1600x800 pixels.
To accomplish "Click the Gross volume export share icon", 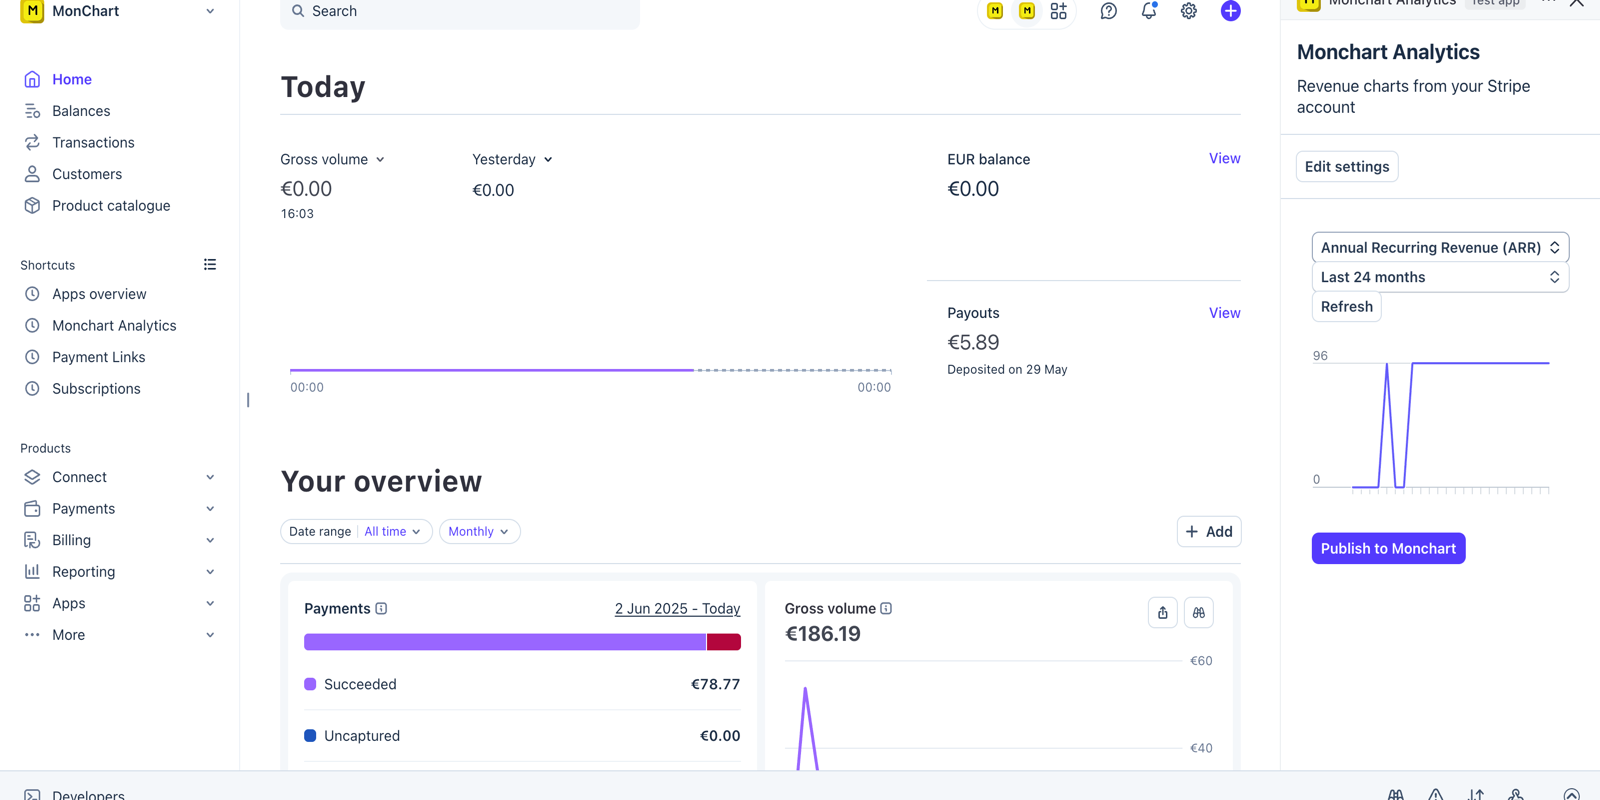I will pyautogui.click(x=1162, y=613).
